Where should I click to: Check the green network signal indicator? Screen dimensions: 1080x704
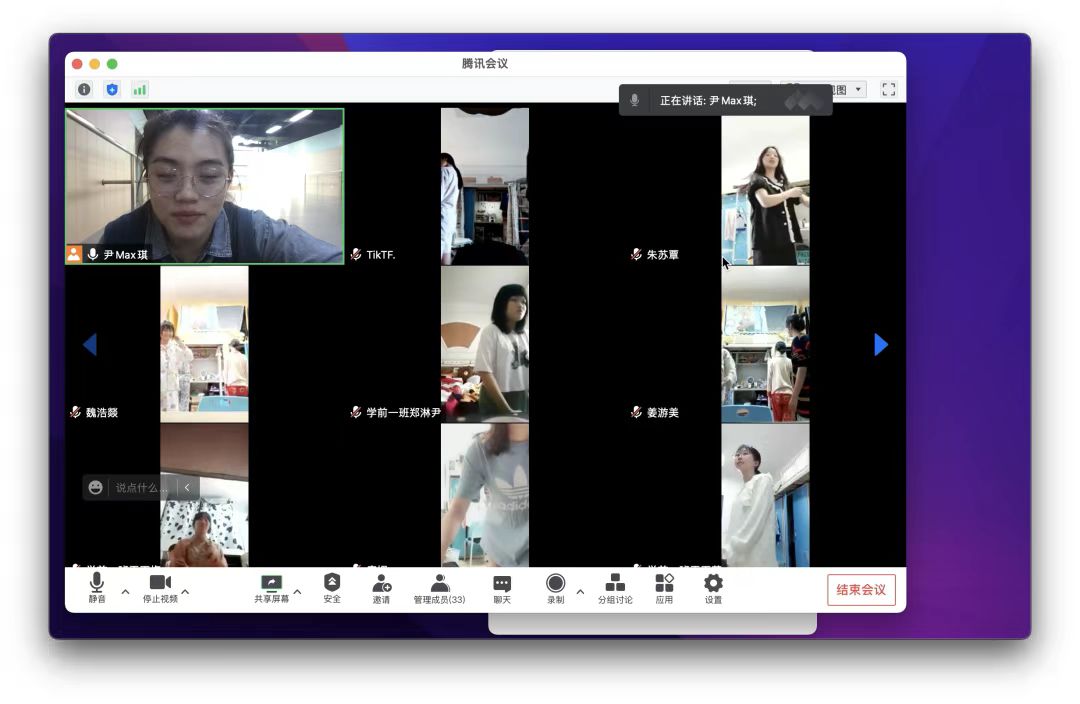(x=140, y=90)
